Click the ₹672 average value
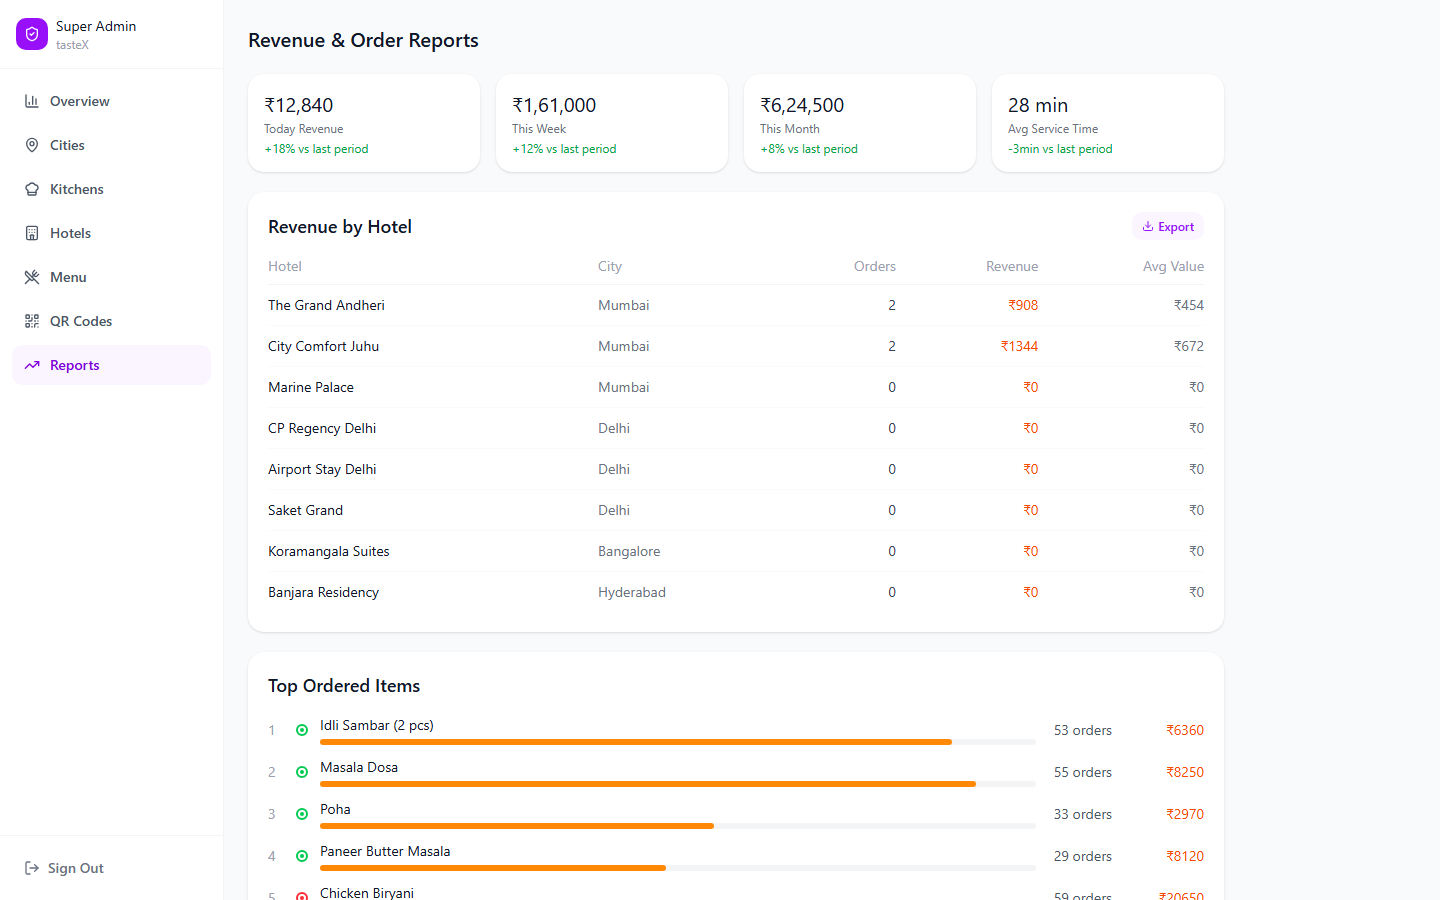This screenshot has width=1440, height=900. point(1189,346)
